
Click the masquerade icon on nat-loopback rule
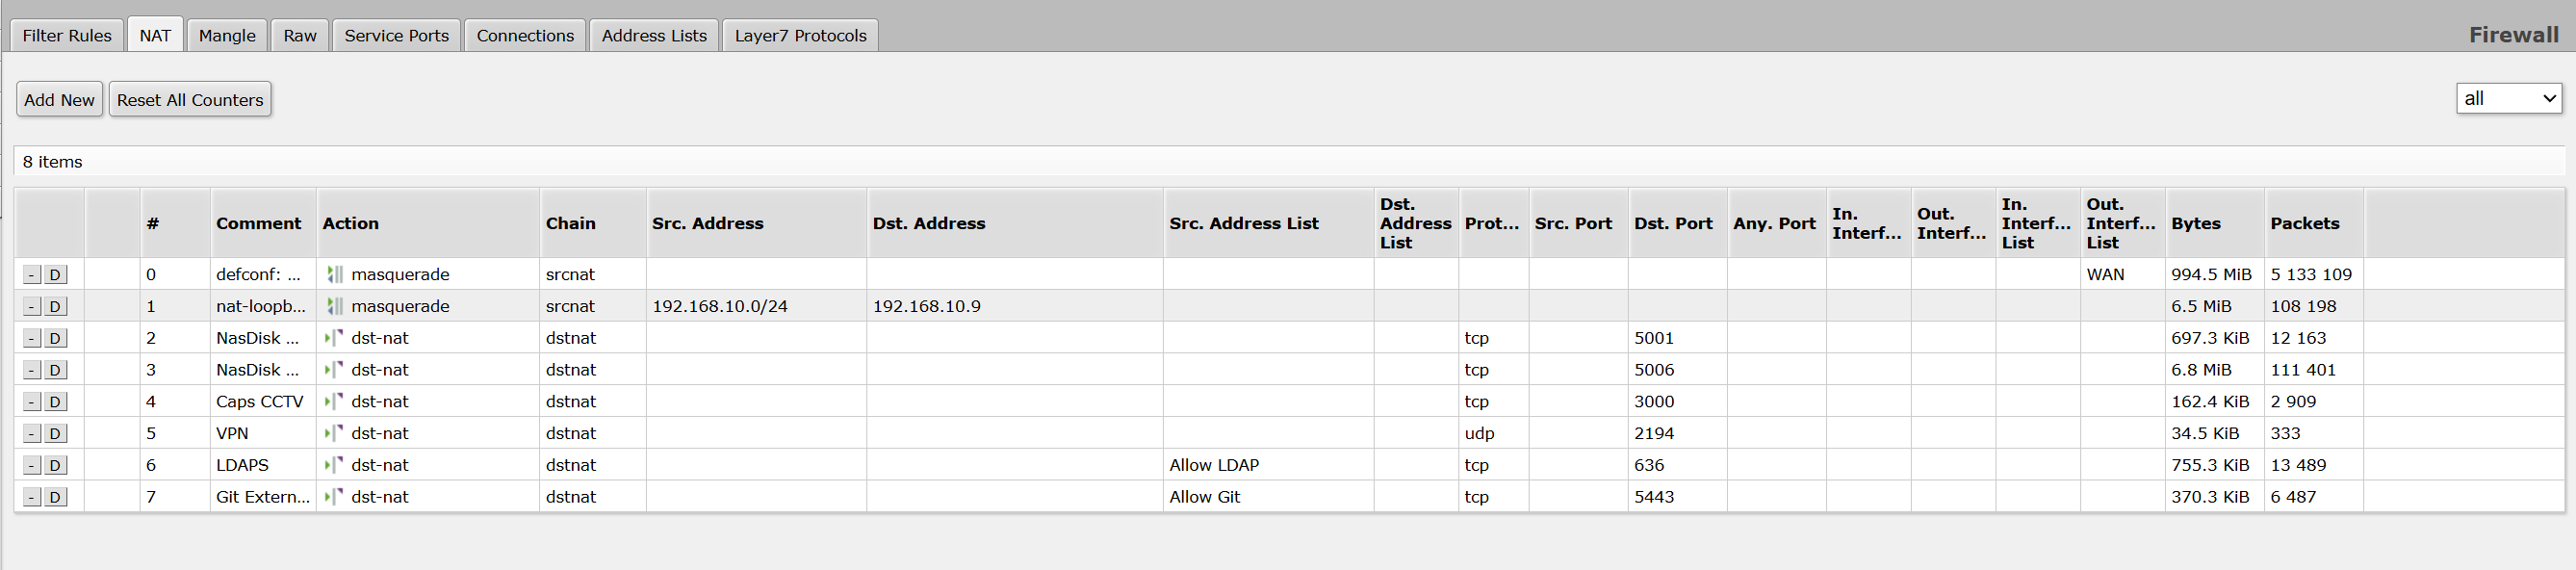point(335,306)
